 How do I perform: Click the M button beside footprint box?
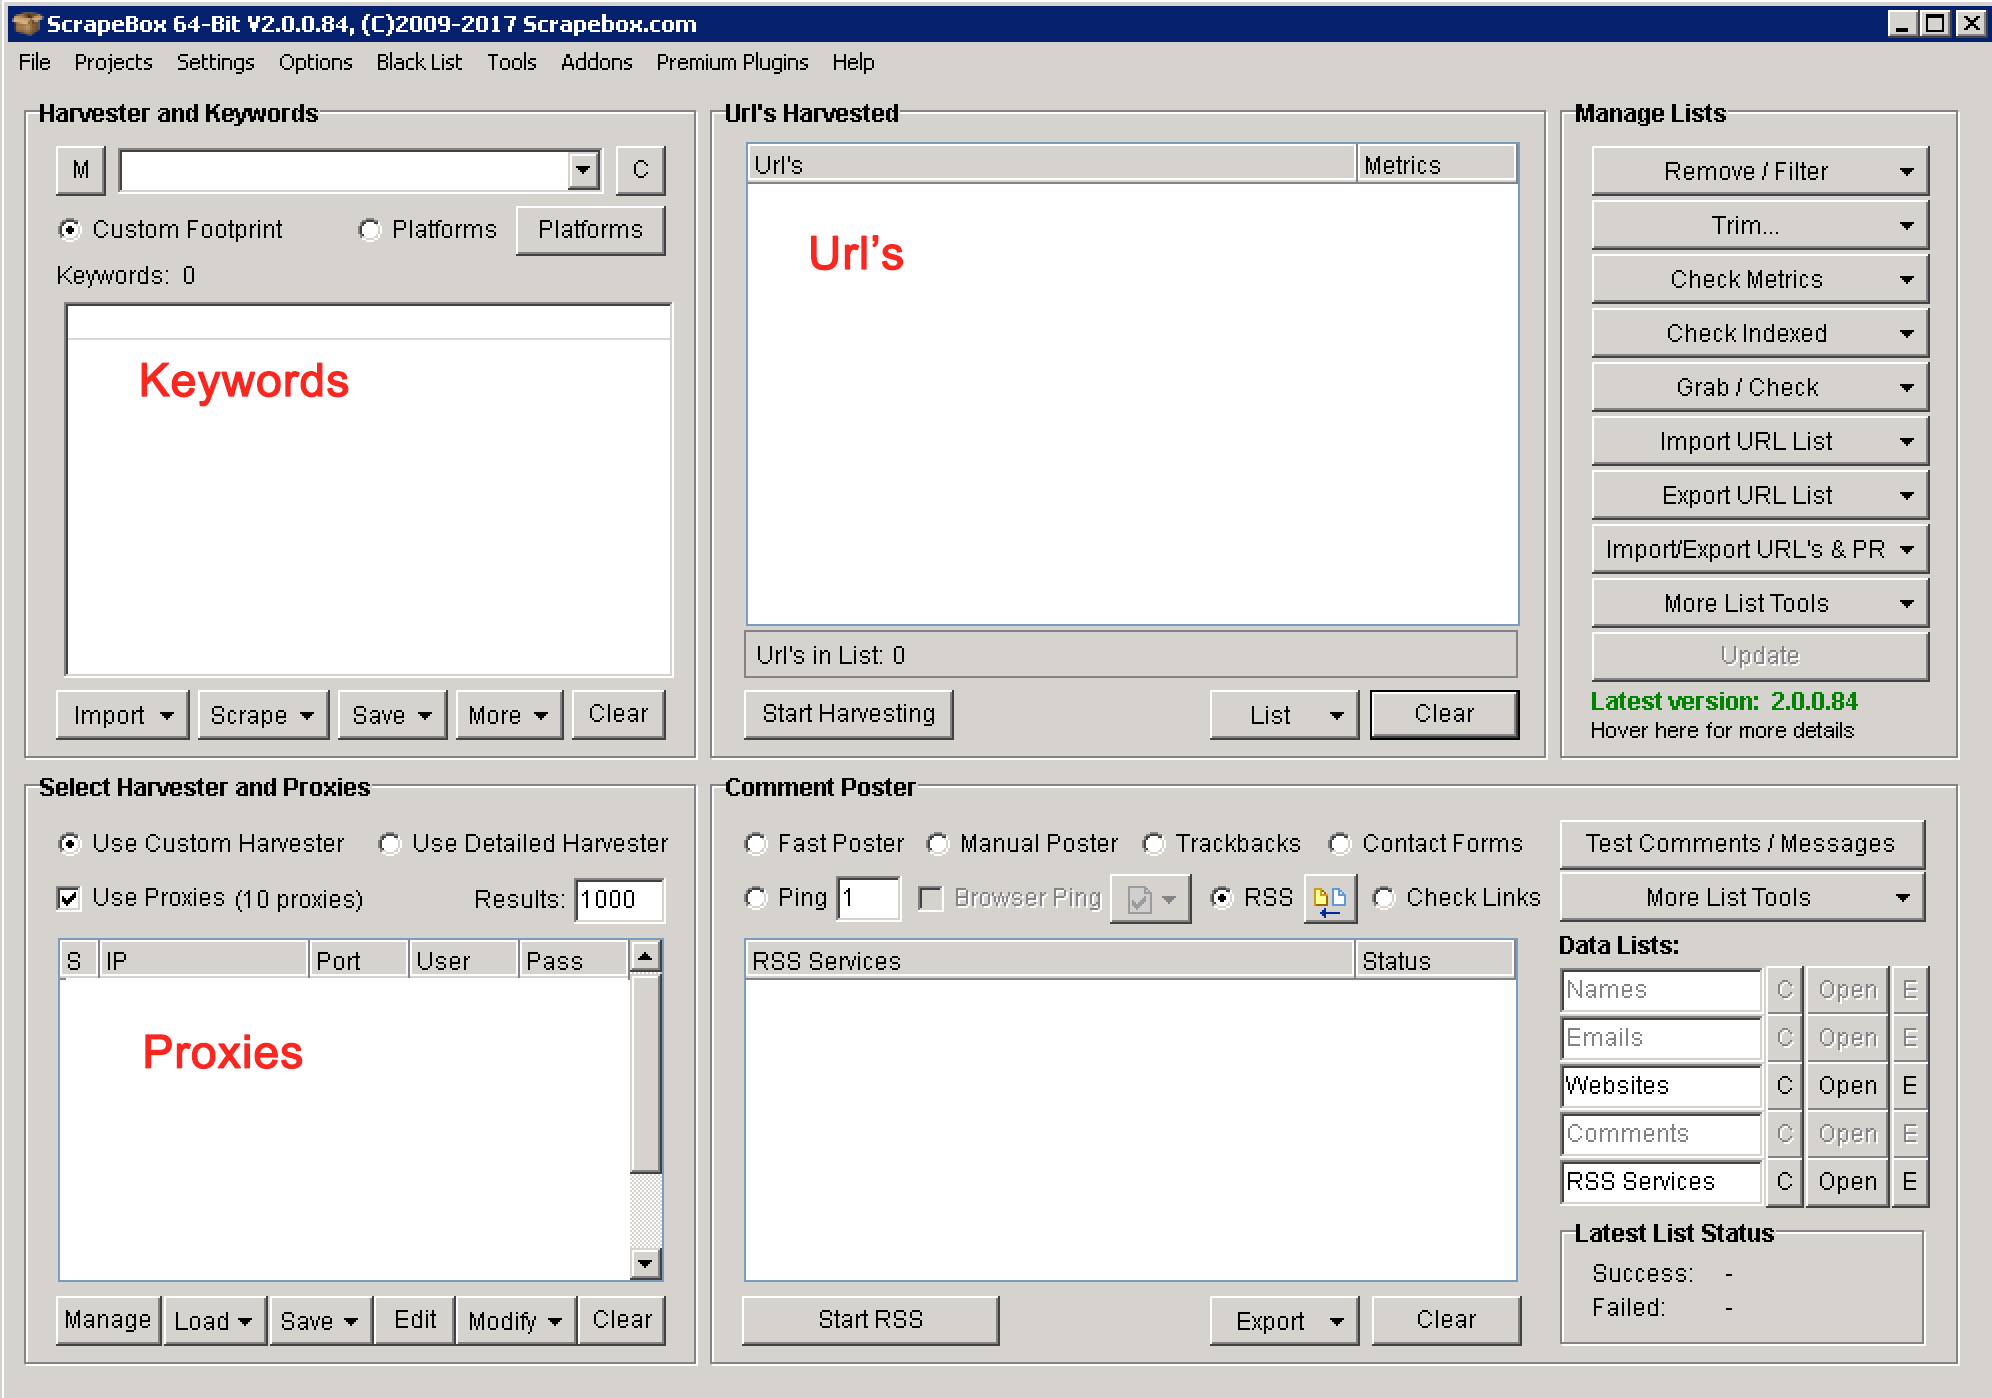(x=81, y=170)
